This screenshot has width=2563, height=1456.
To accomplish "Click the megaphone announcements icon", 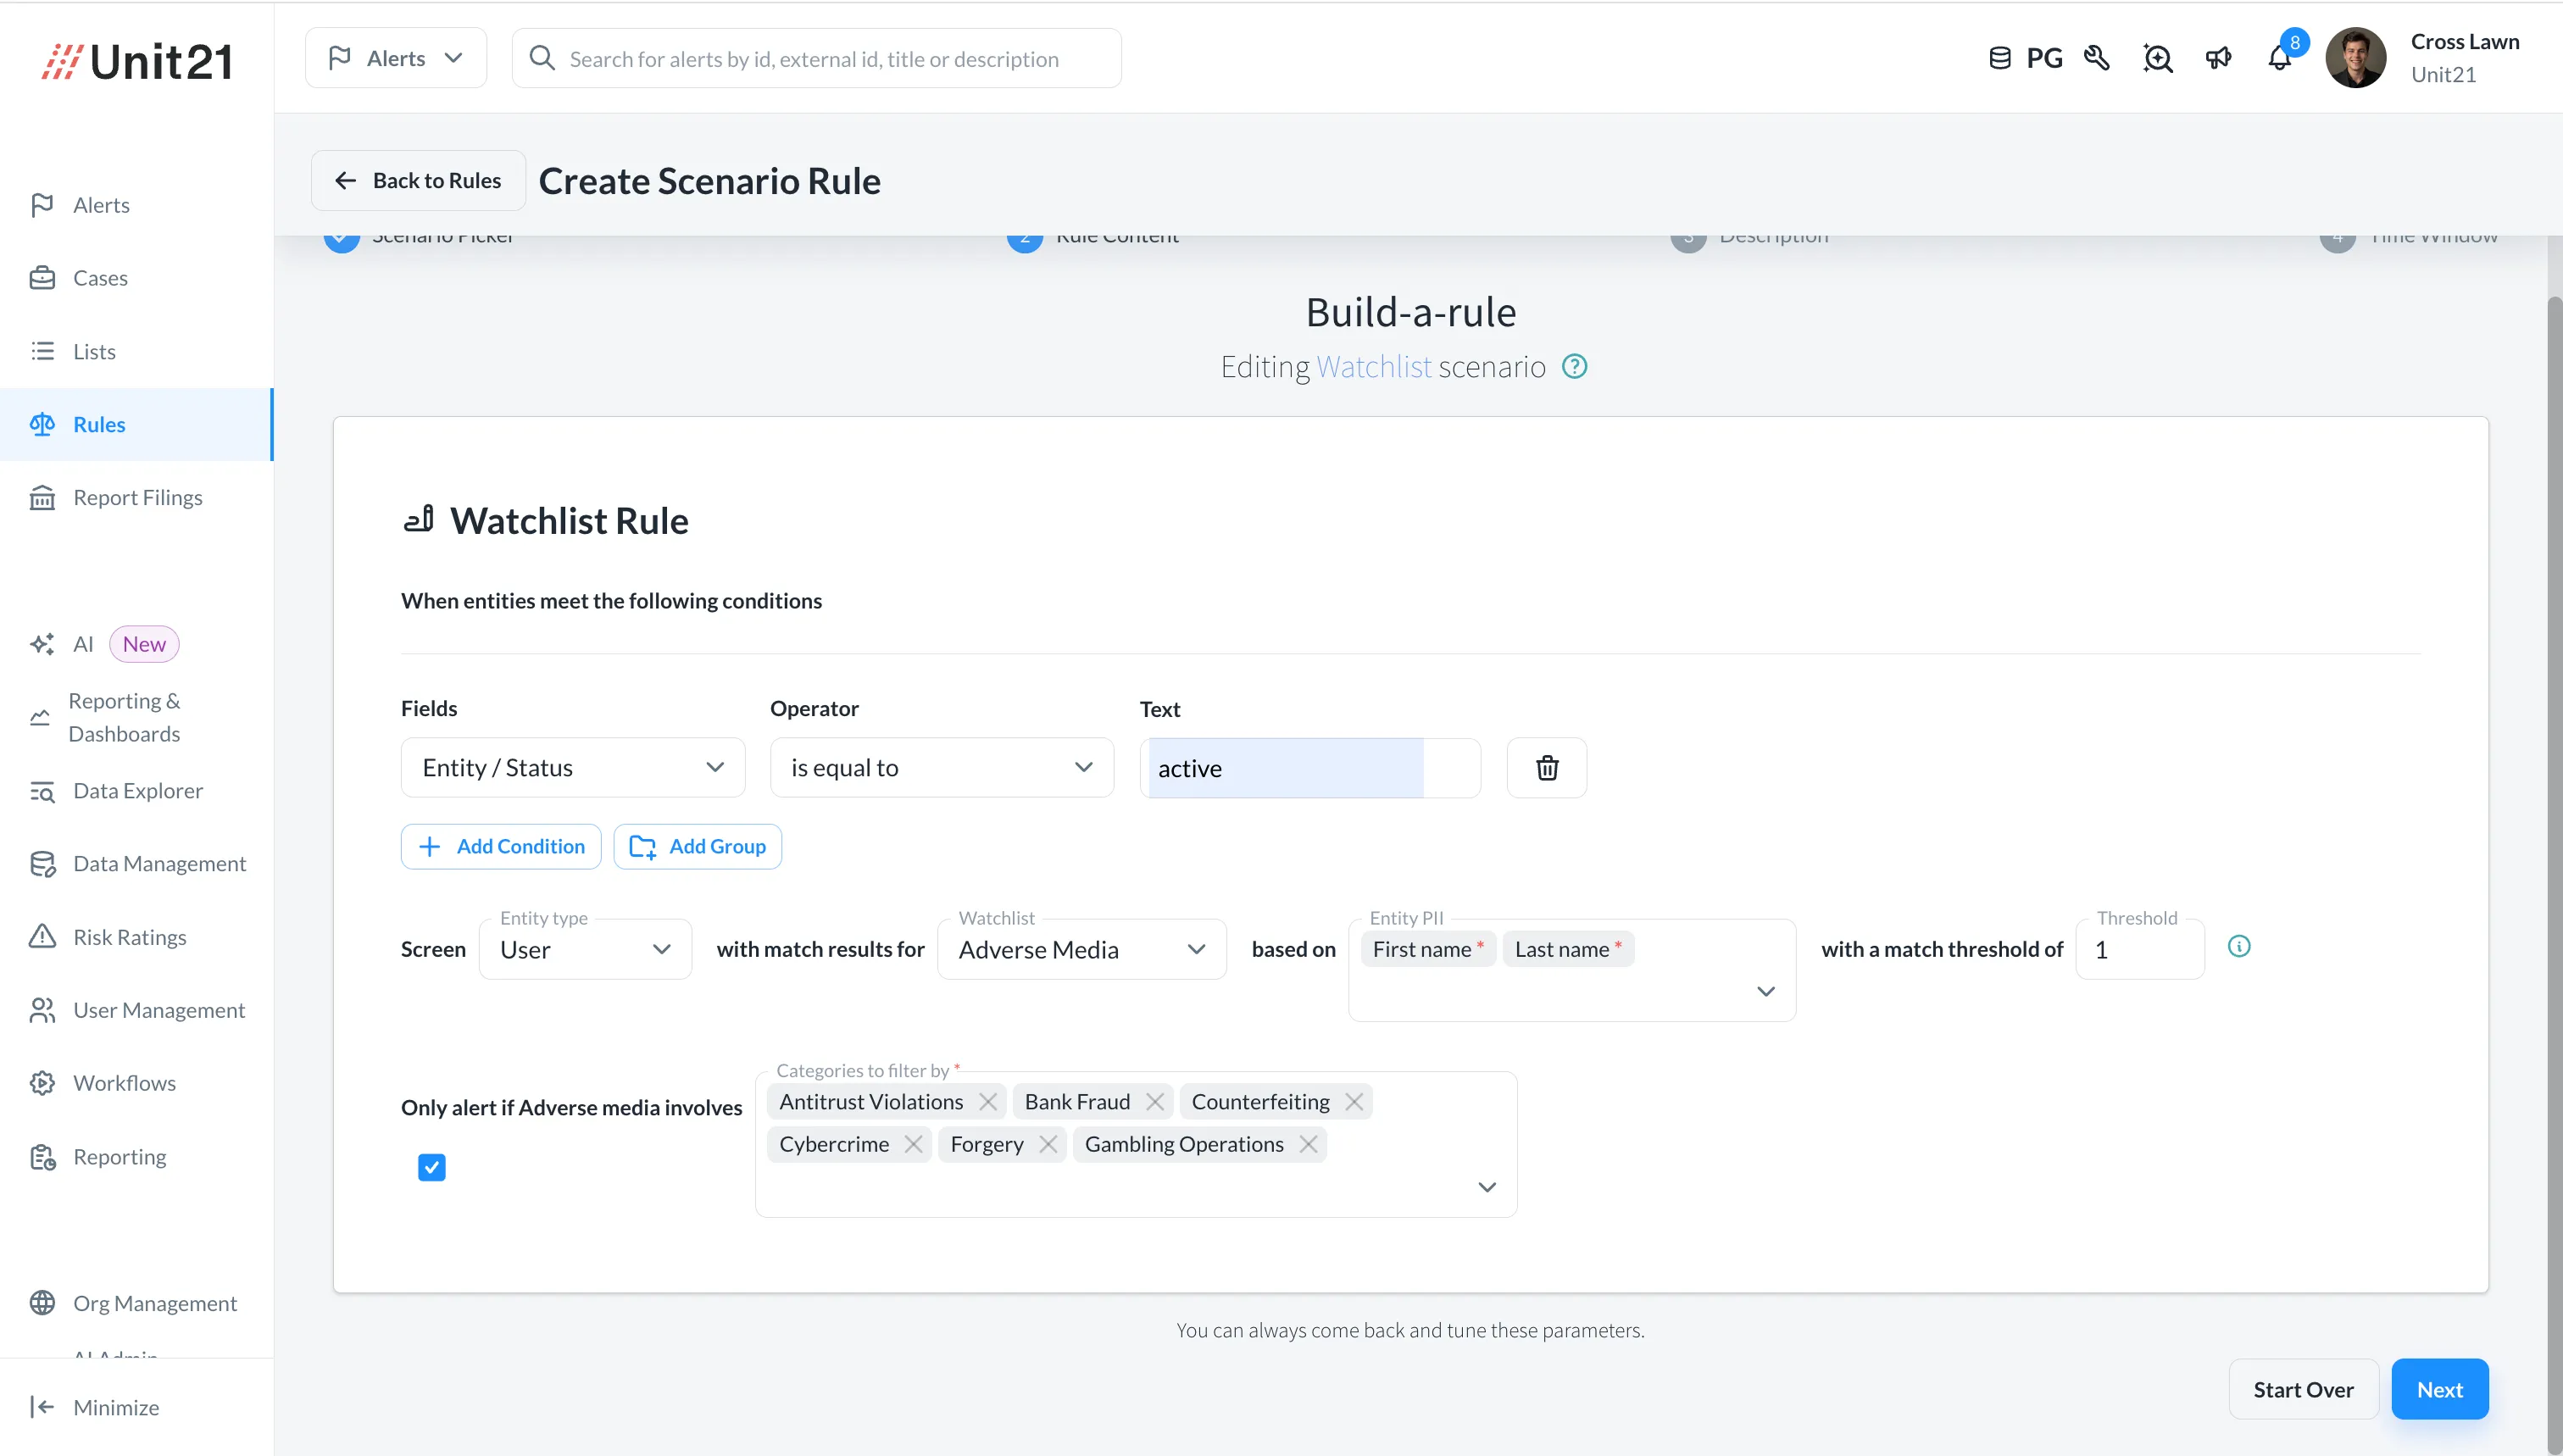I will (x=2218, y=59).
